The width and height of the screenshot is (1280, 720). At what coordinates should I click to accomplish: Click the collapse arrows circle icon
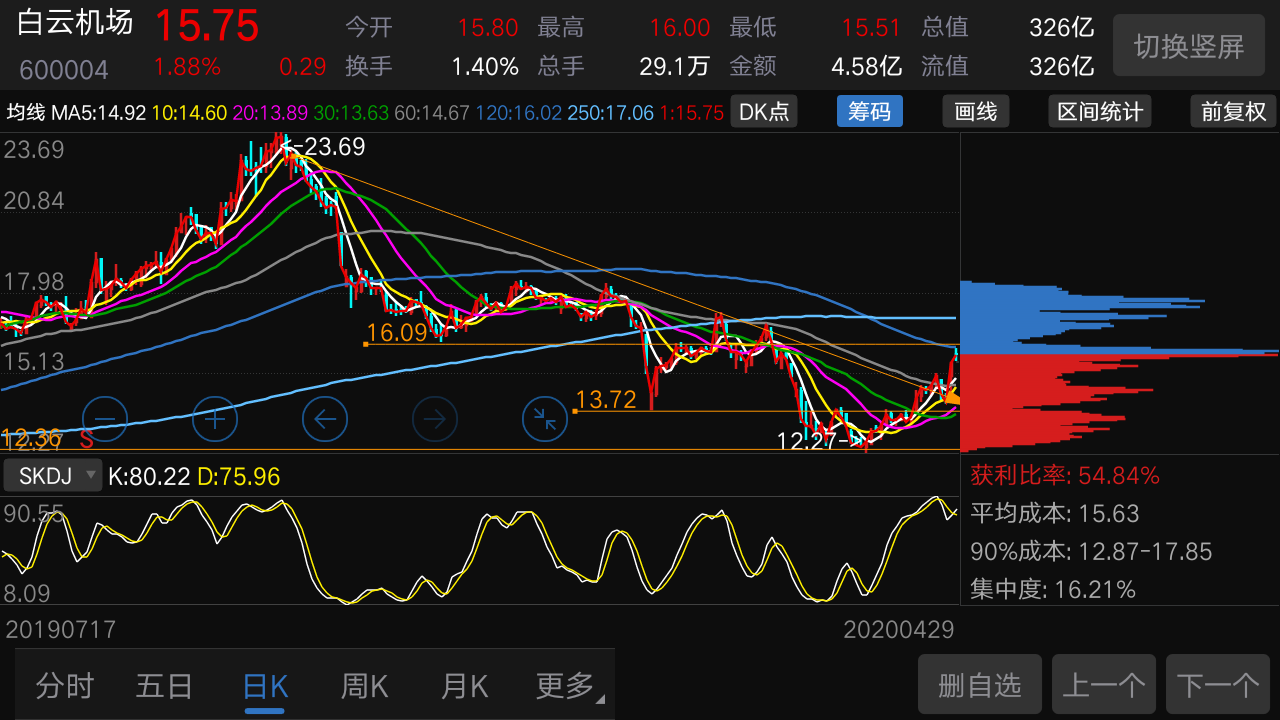click(x=545, y=419)
